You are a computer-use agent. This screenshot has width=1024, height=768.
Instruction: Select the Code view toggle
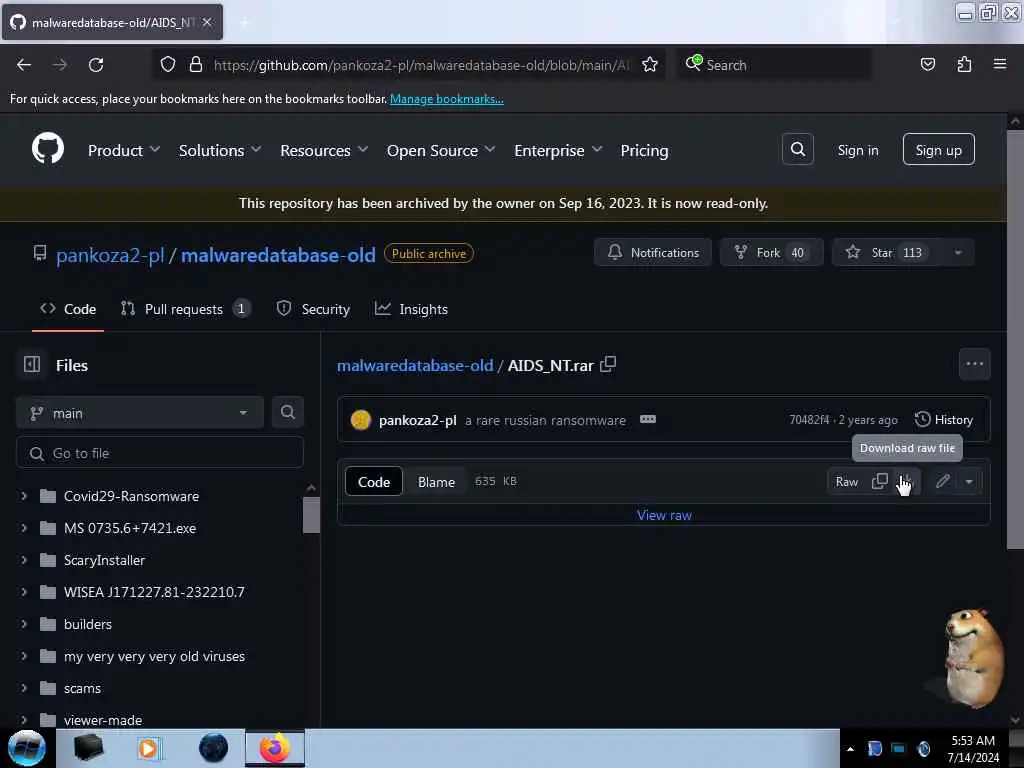(x=374, y=482)
